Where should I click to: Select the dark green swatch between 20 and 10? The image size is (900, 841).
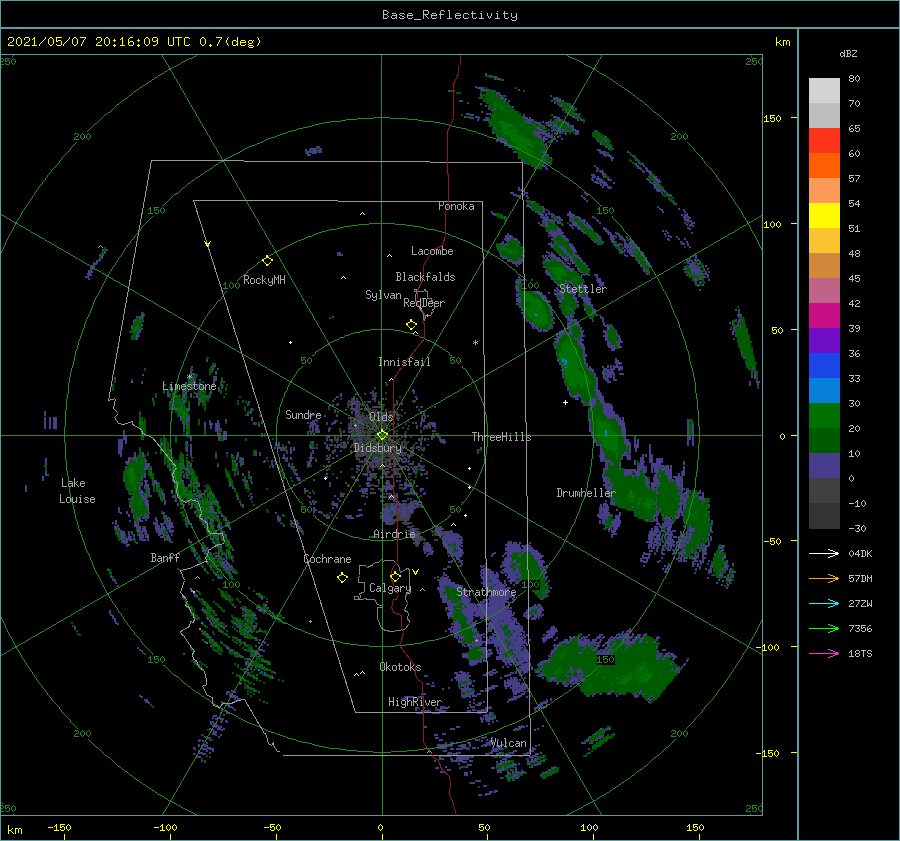click(x=824, y=440)
